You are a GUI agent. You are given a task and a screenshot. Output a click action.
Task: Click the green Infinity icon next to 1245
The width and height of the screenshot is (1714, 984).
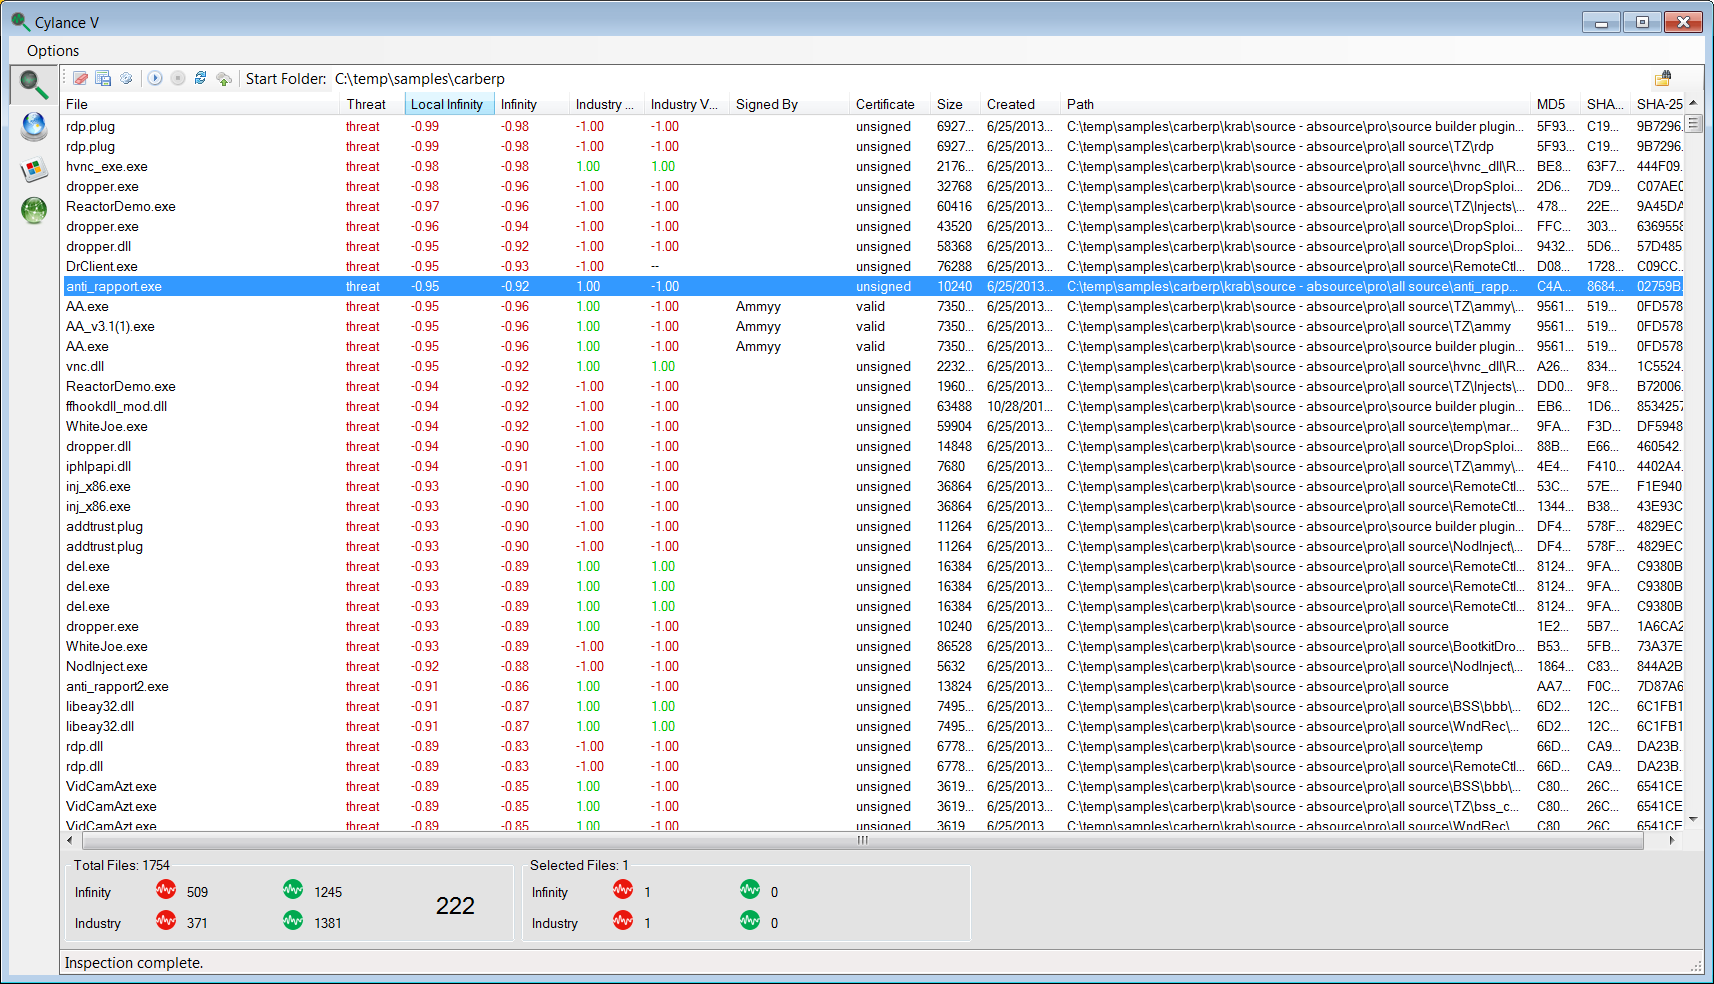point(293,889)
